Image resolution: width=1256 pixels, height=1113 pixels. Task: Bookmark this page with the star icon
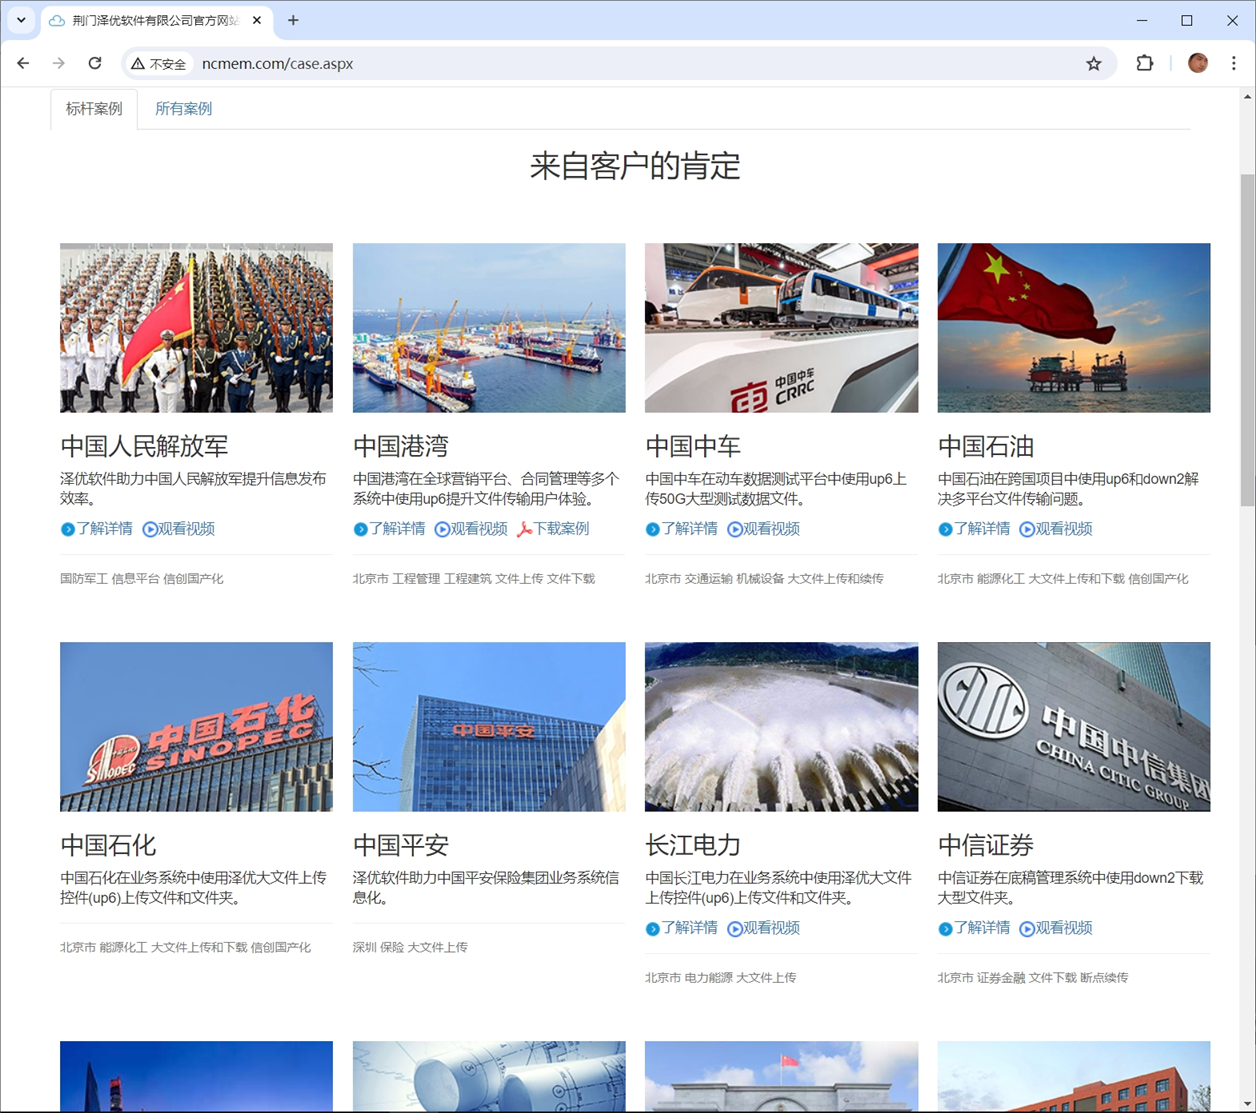(x=1094, y=63)
